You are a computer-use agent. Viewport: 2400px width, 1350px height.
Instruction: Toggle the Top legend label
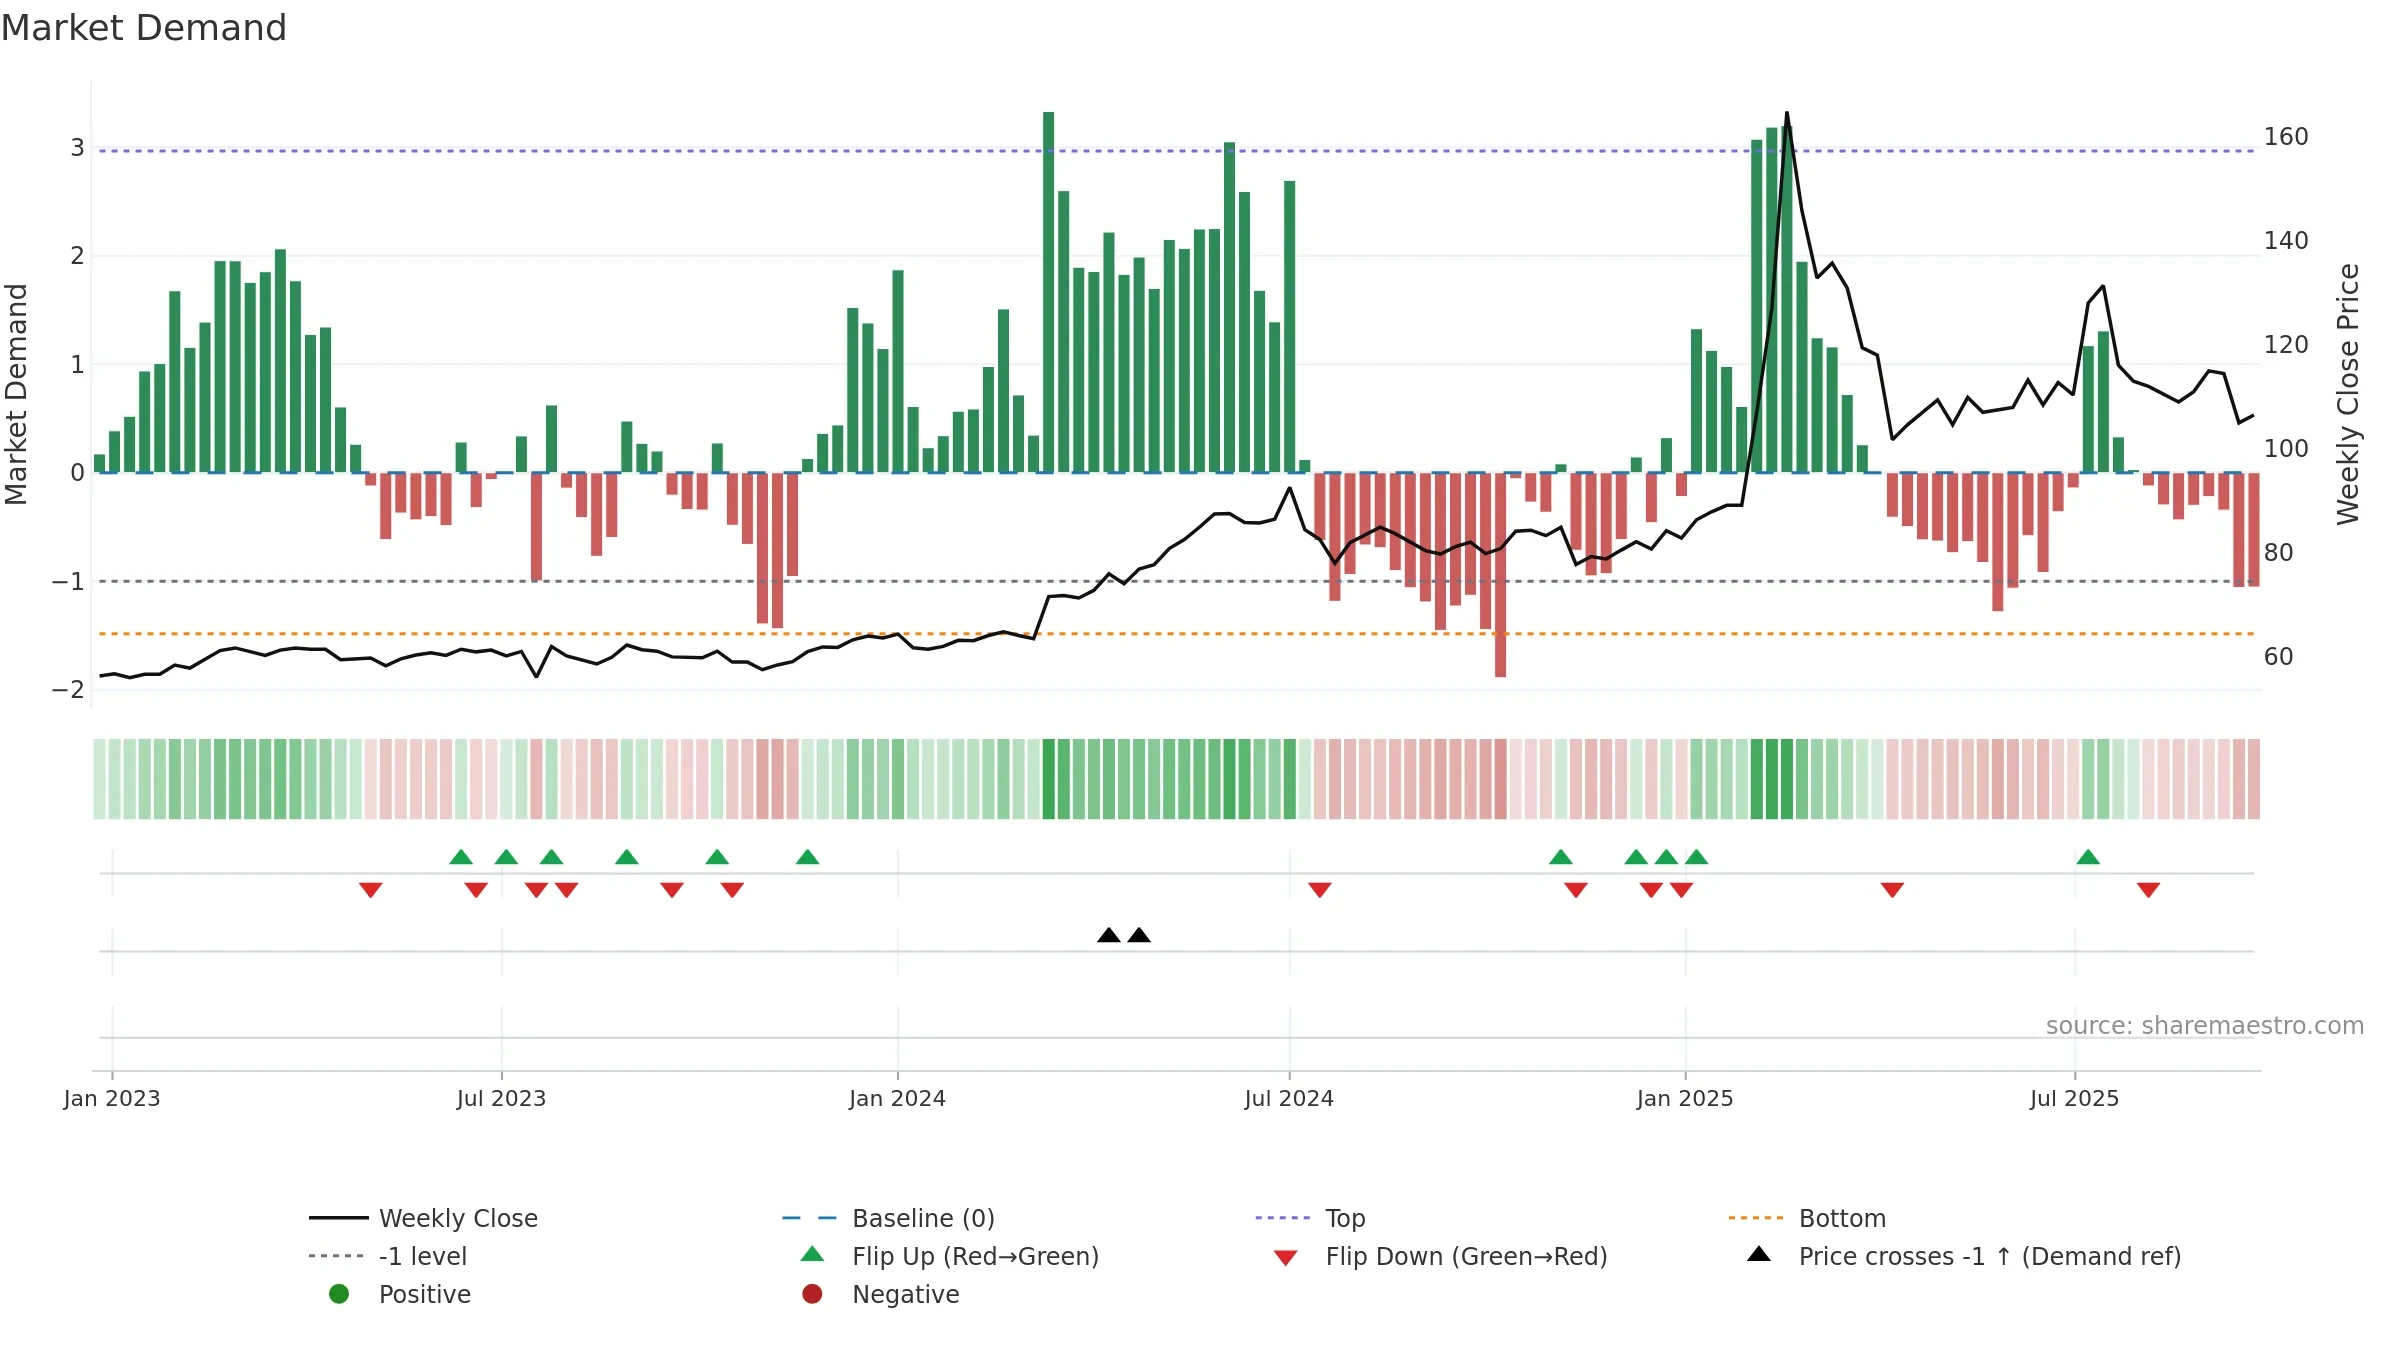pos(1345,1219)
